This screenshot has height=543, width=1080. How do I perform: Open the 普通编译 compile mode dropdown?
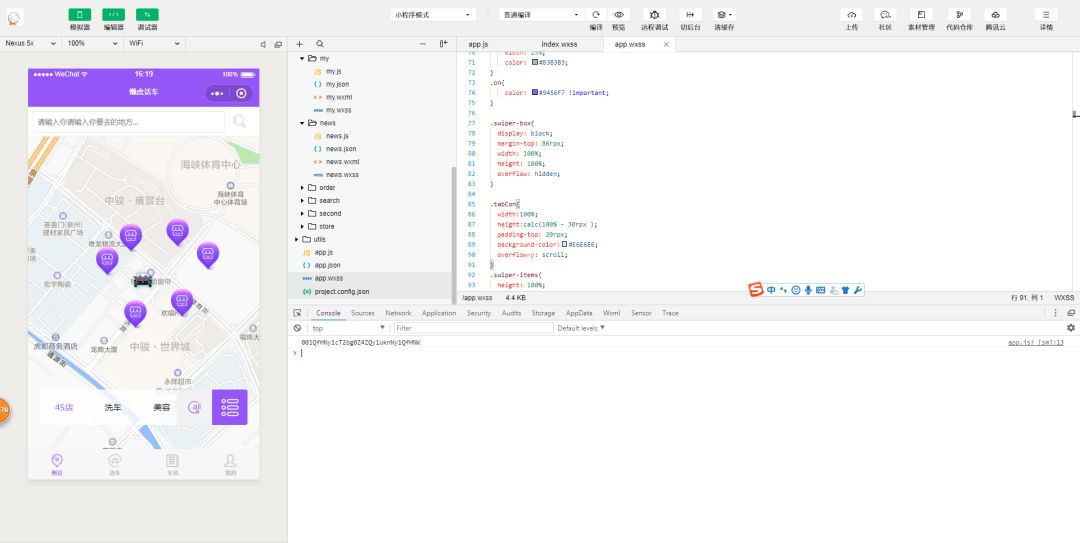(541, 14)
